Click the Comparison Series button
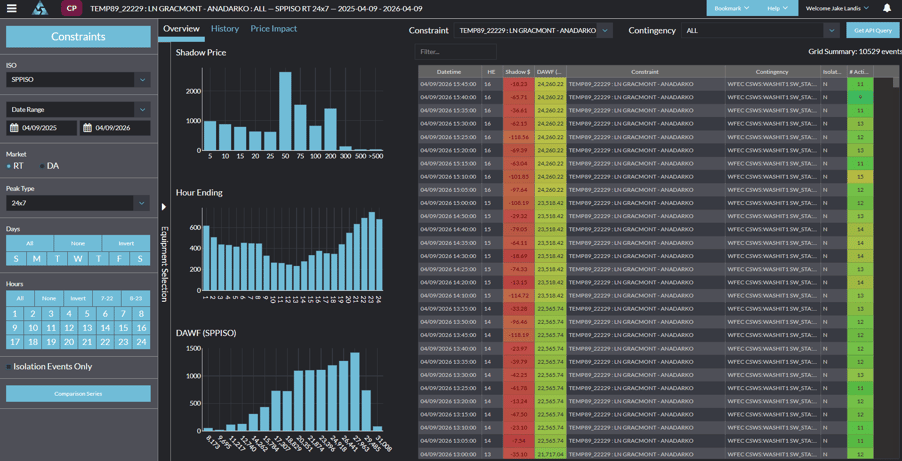Viewport: 902px width, 461px height. [x=78, y=394]
